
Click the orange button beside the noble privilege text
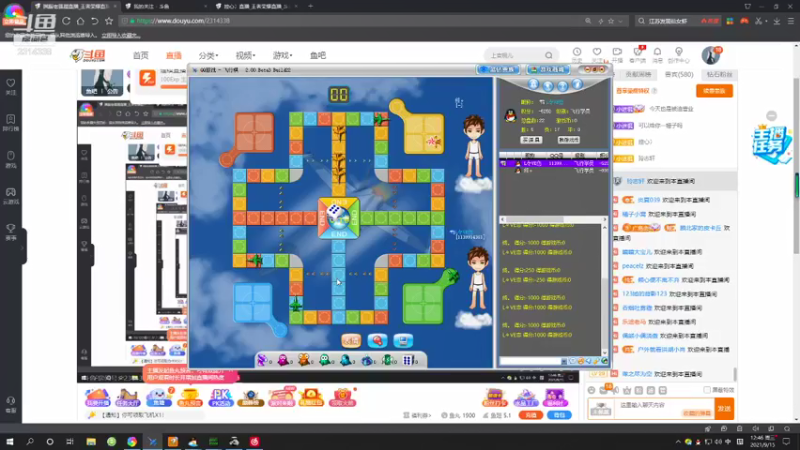(714, 91)
